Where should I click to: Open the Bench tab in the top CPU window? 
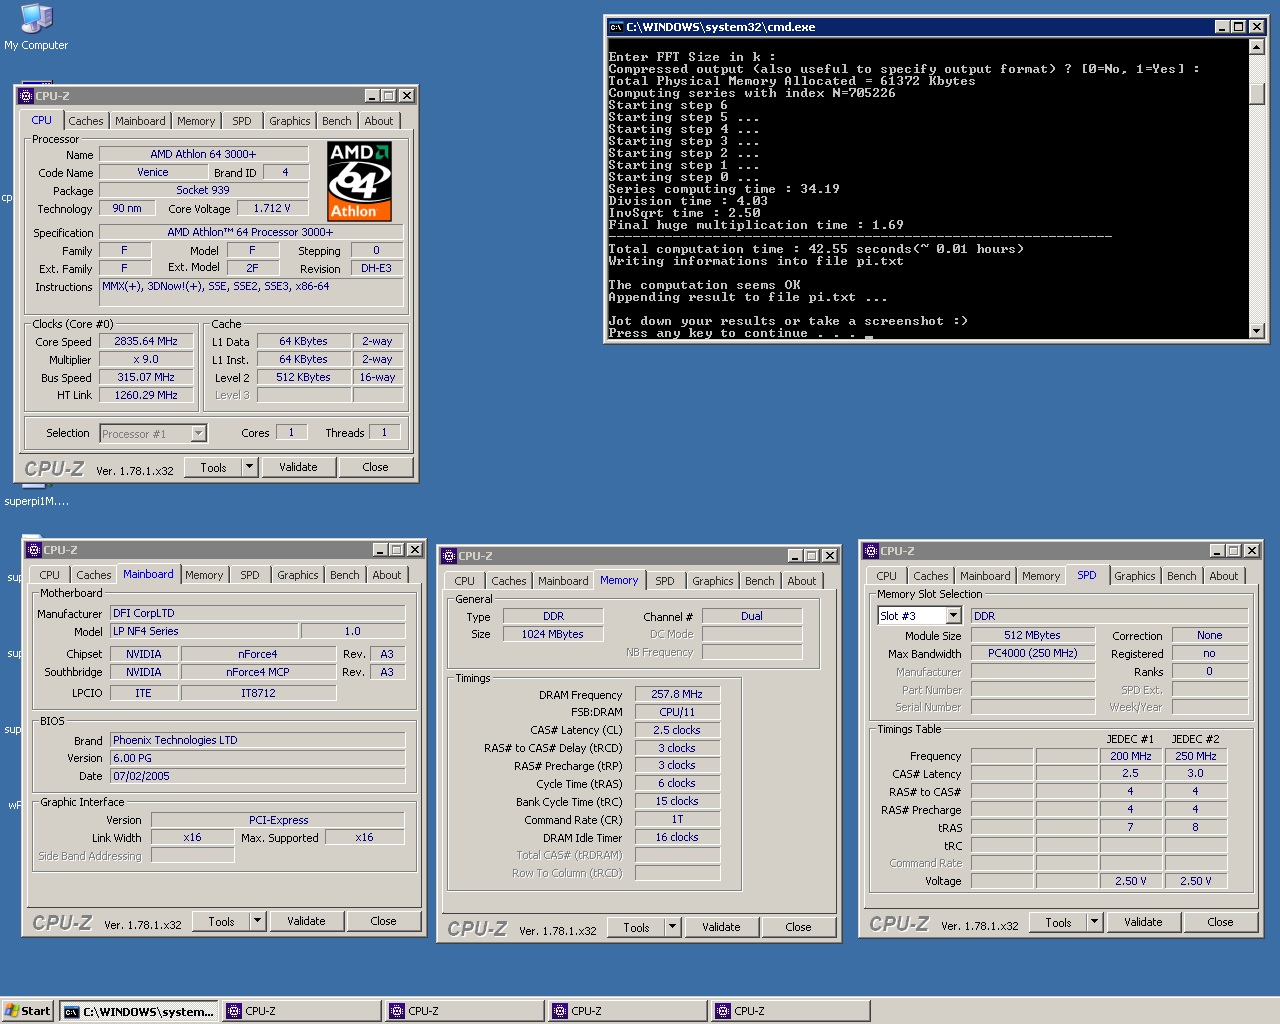coord(337,121)
